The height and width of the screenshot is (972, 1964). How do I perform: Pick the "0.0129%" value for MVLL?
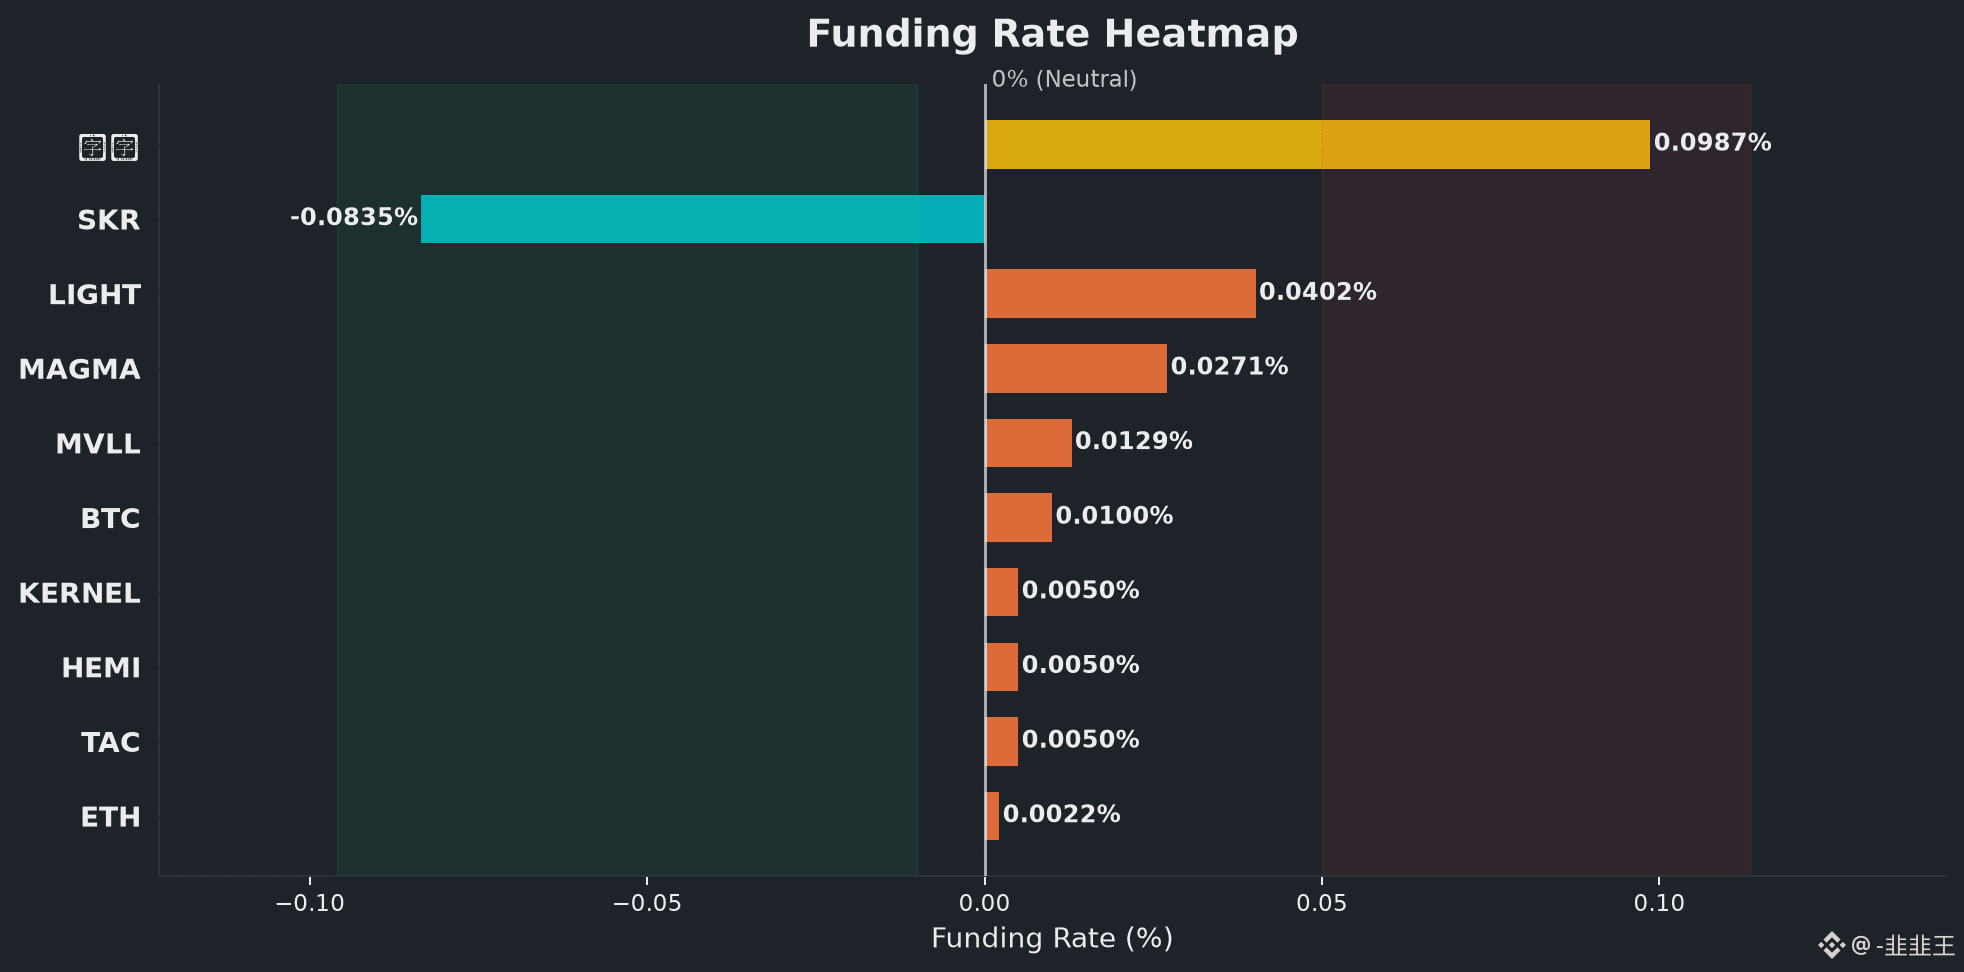tap(1134, 441)
